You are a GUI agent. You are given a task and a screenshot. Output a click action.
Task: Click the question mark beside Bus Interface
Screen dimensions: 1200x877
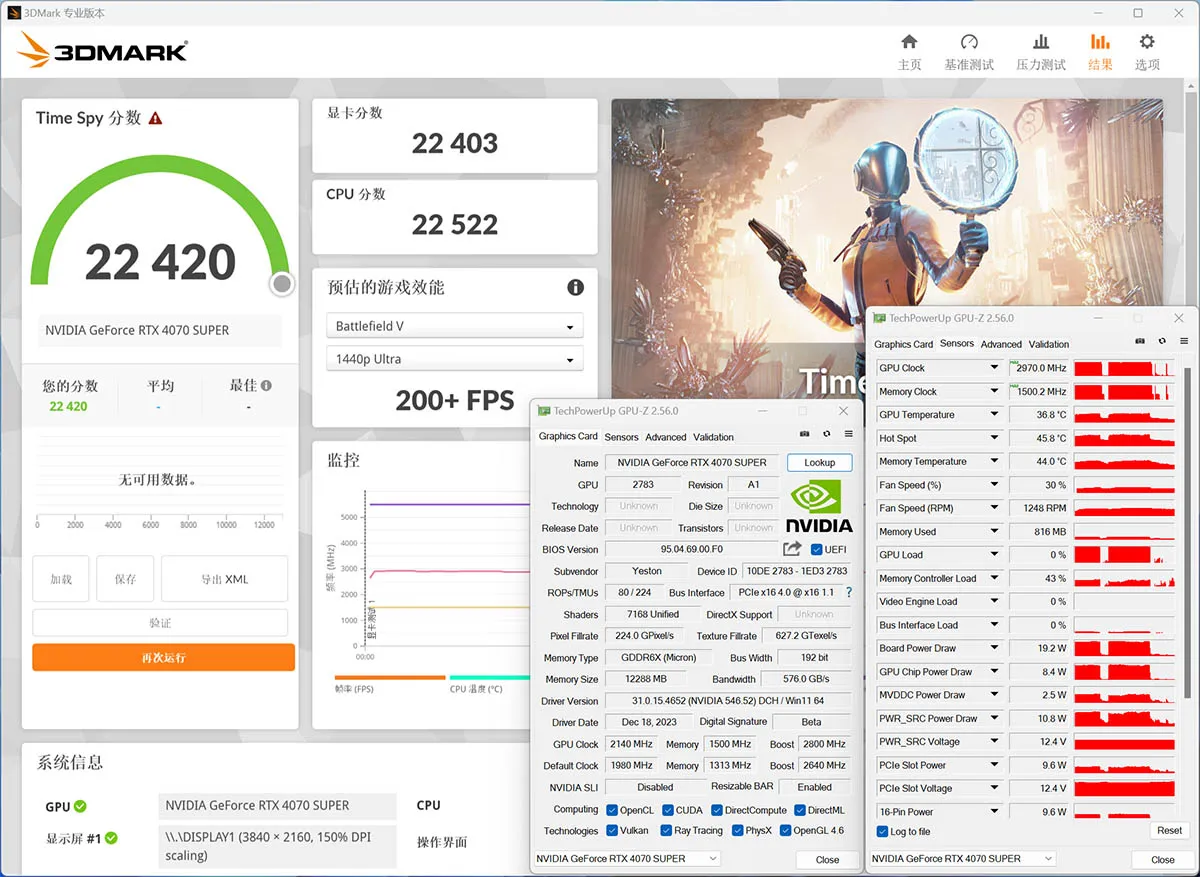pos(849,592)
